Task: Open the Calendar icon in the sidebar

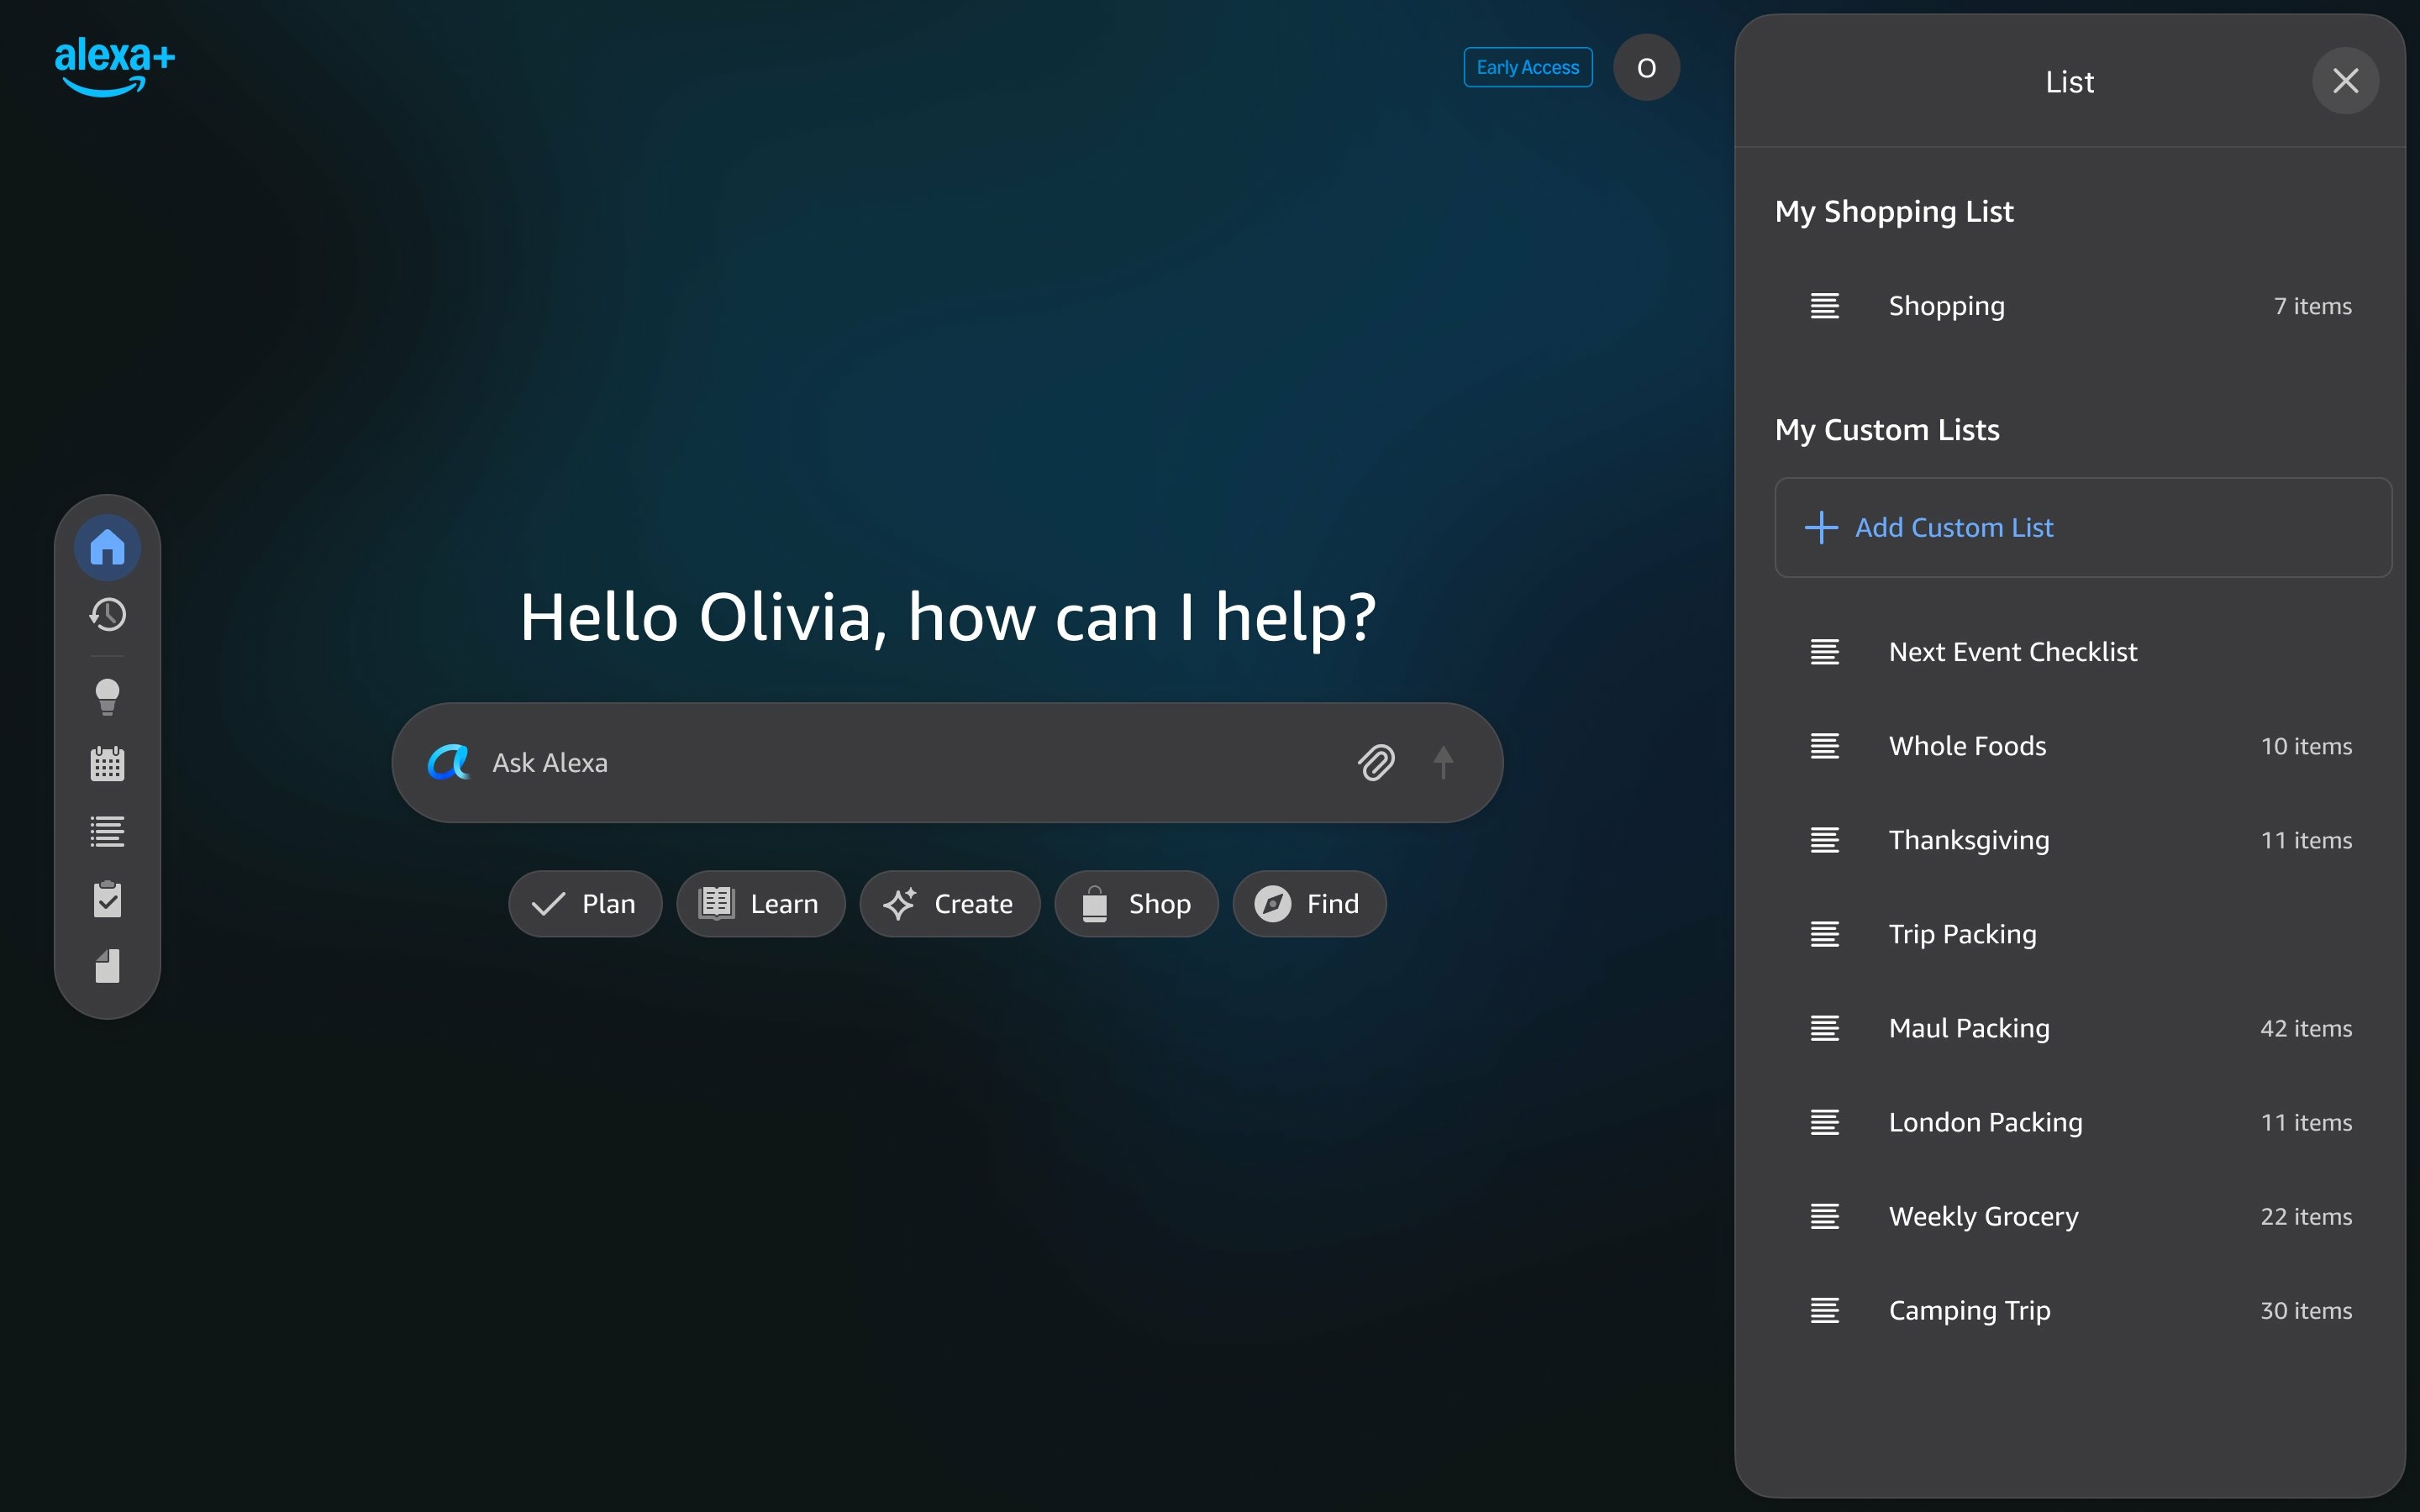Action: coord(107,763)
